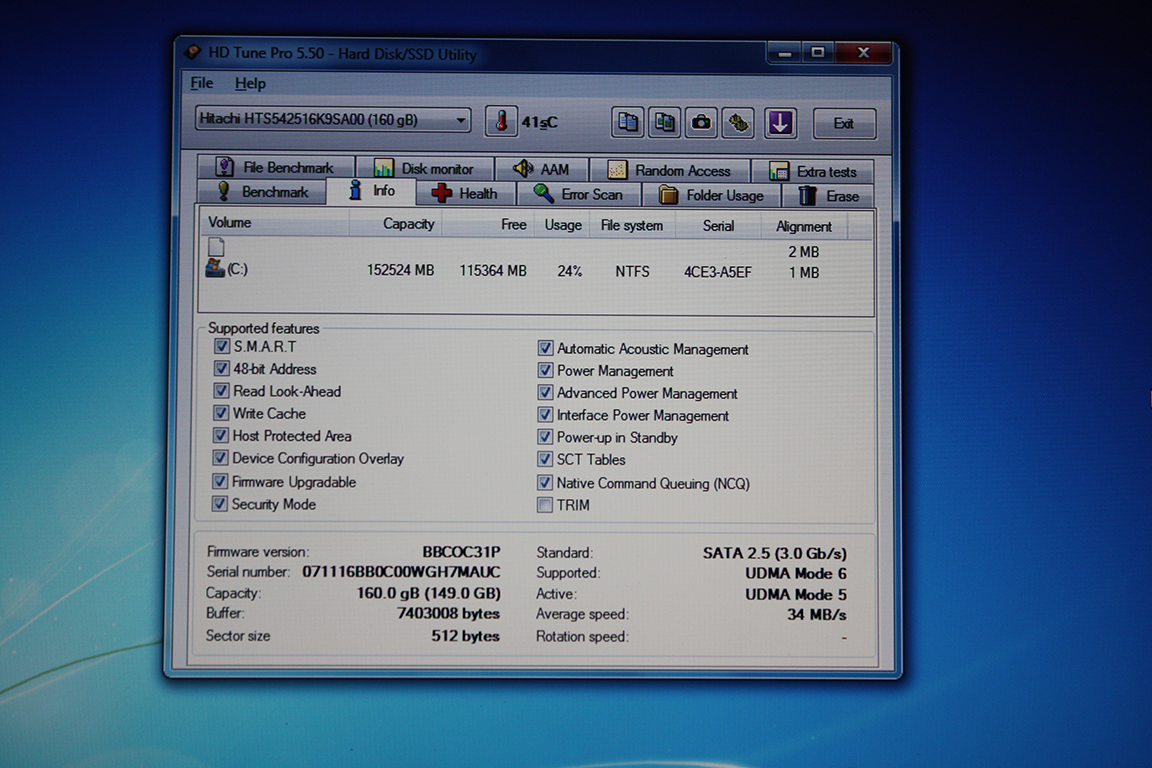Image resolution: width=1152 pixels, height=768 pixels.
Task: Toggle the Host Protected Area checkbox
Action: (220, 435)
